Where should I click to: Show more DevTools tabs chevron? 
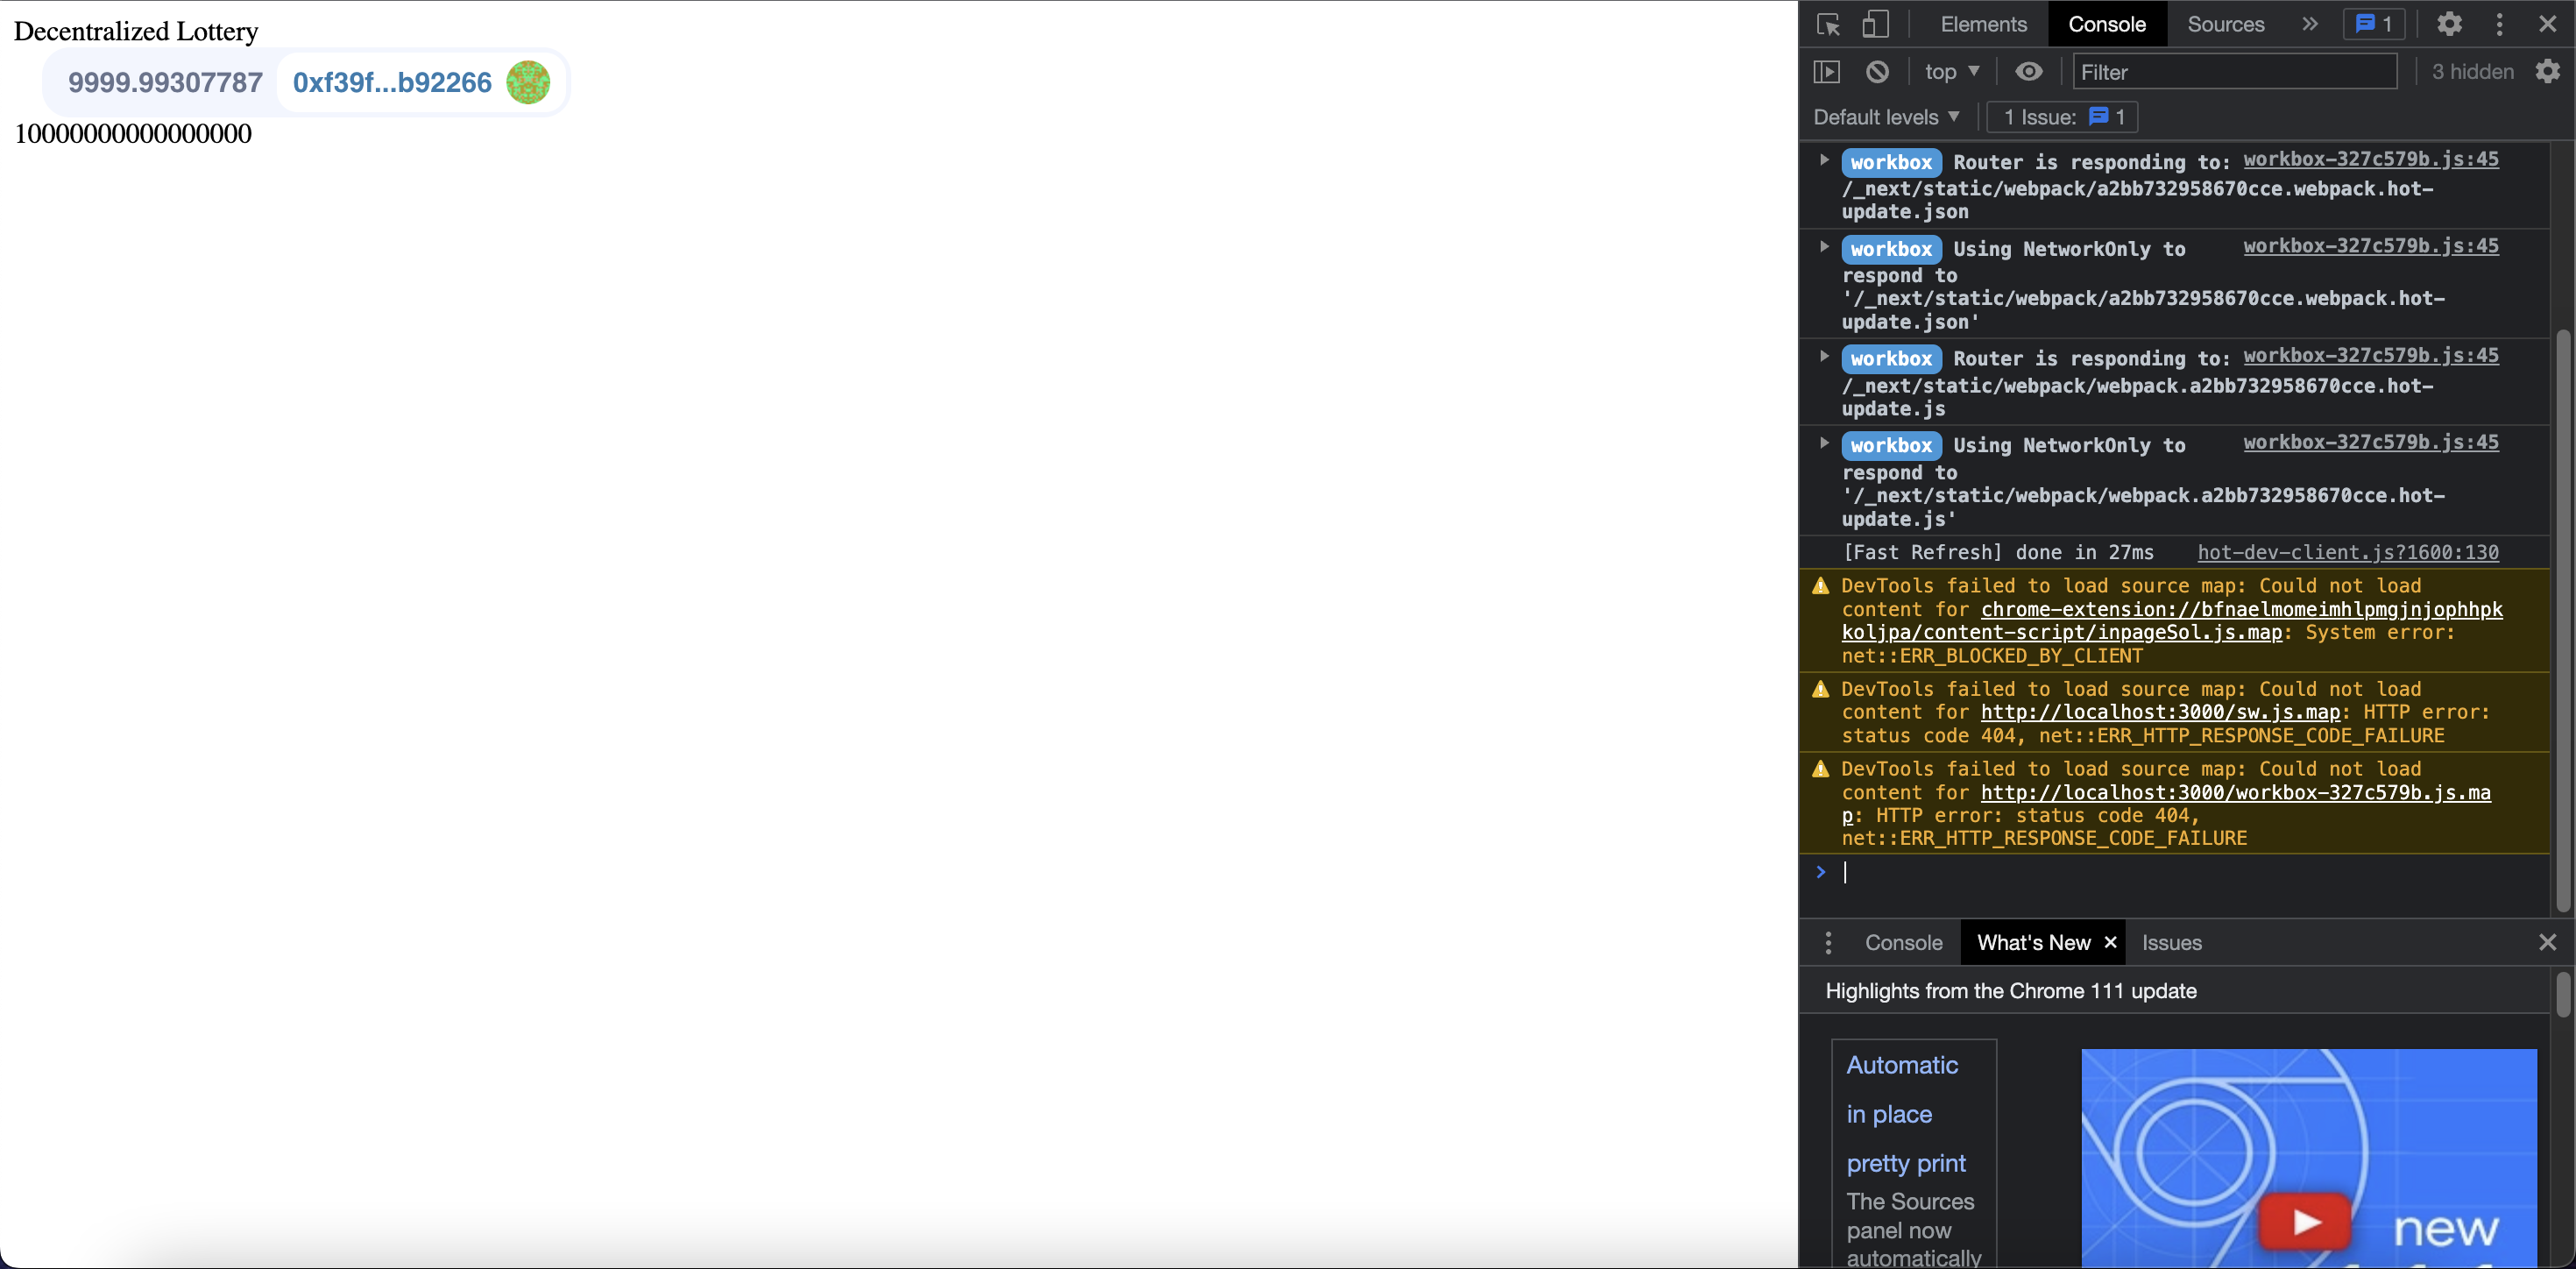pos(2308,24)
